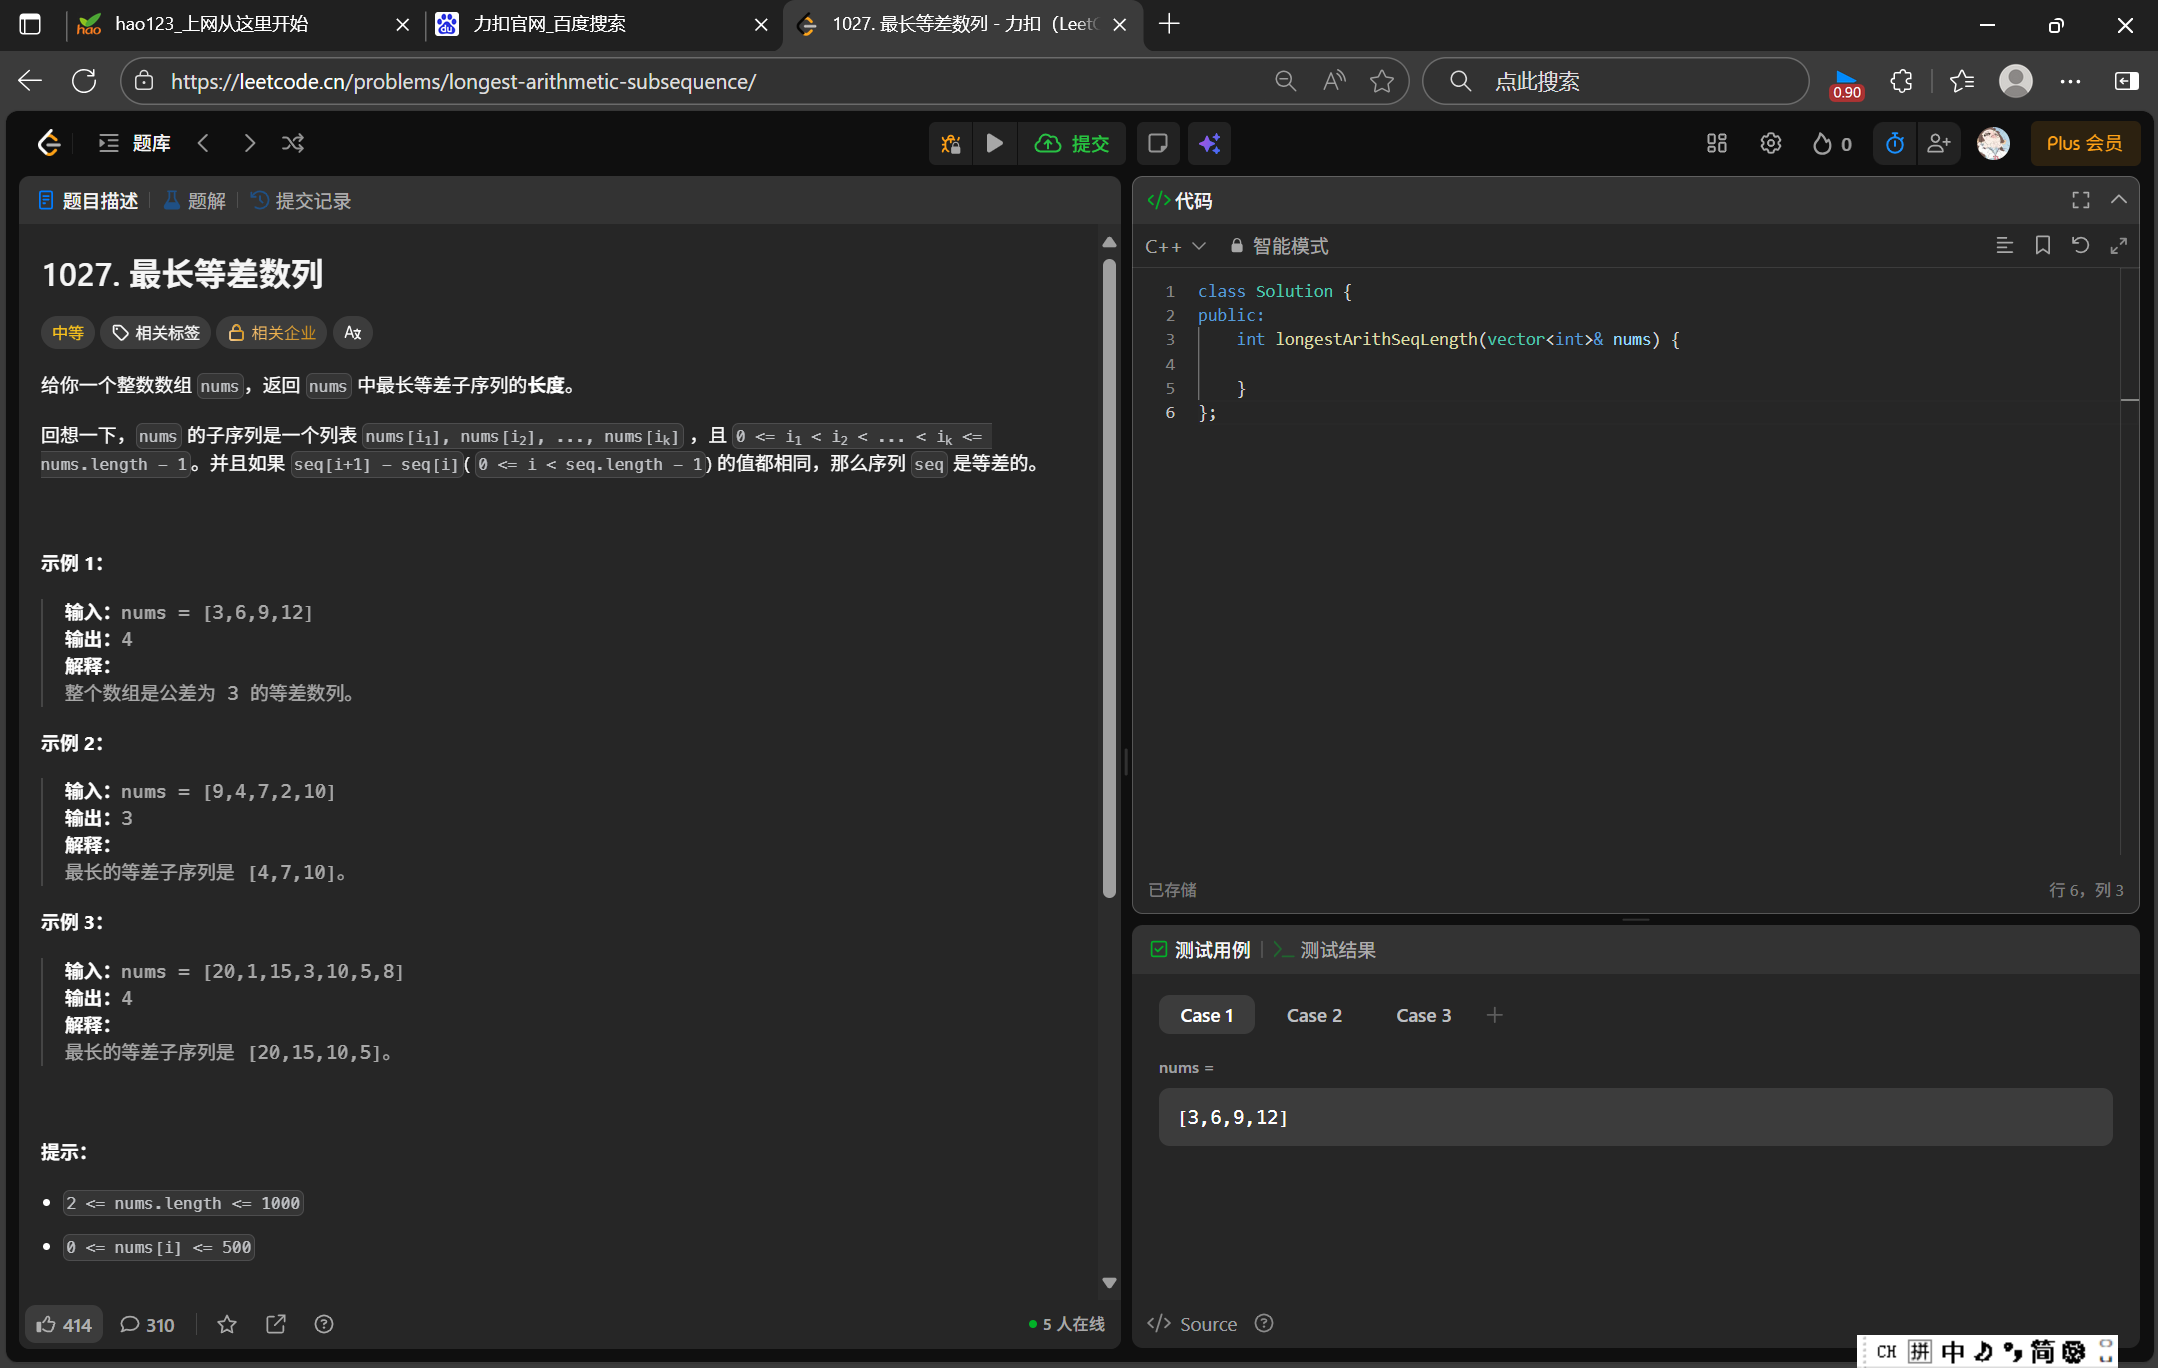Click the Plus 会员 button
This screenshot has width=2158, height=1368.
[x=2084, y=143]
